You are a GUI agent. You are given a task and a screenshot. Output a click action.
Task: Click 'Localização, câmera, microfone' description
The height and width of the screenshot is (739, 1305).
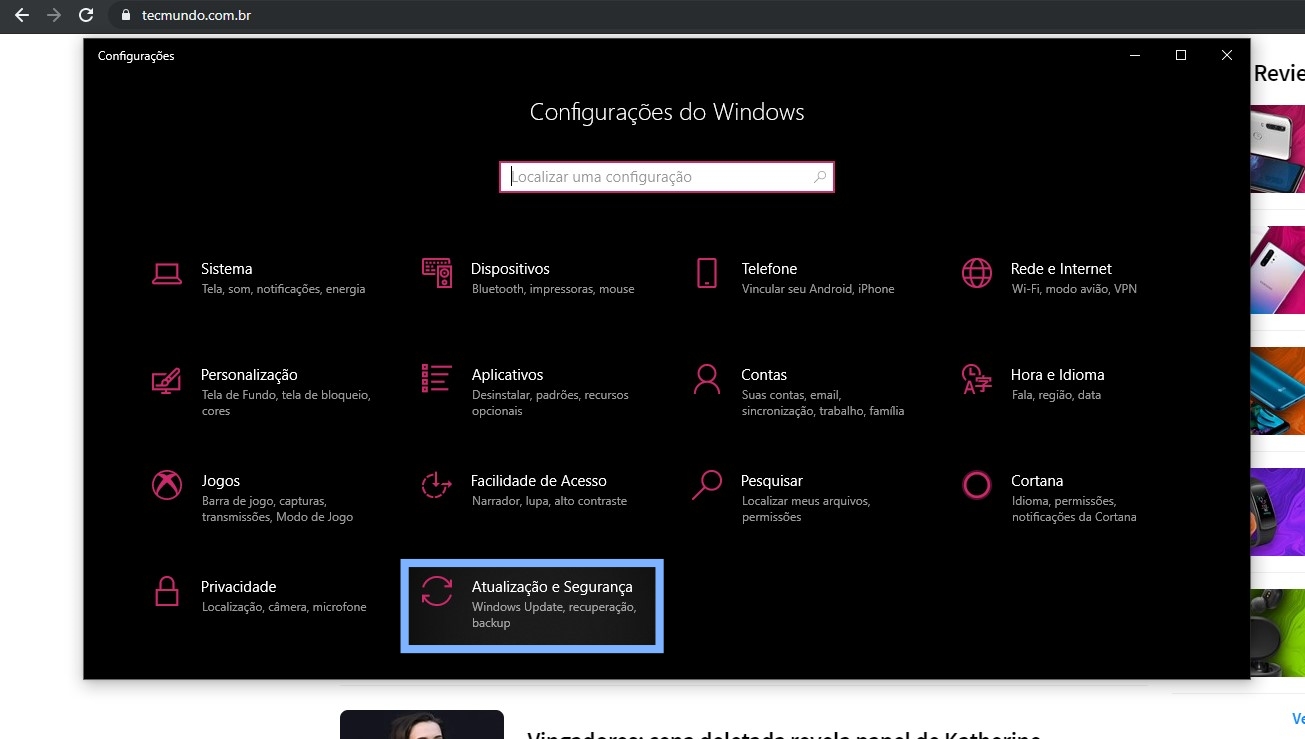pos(284,607)
